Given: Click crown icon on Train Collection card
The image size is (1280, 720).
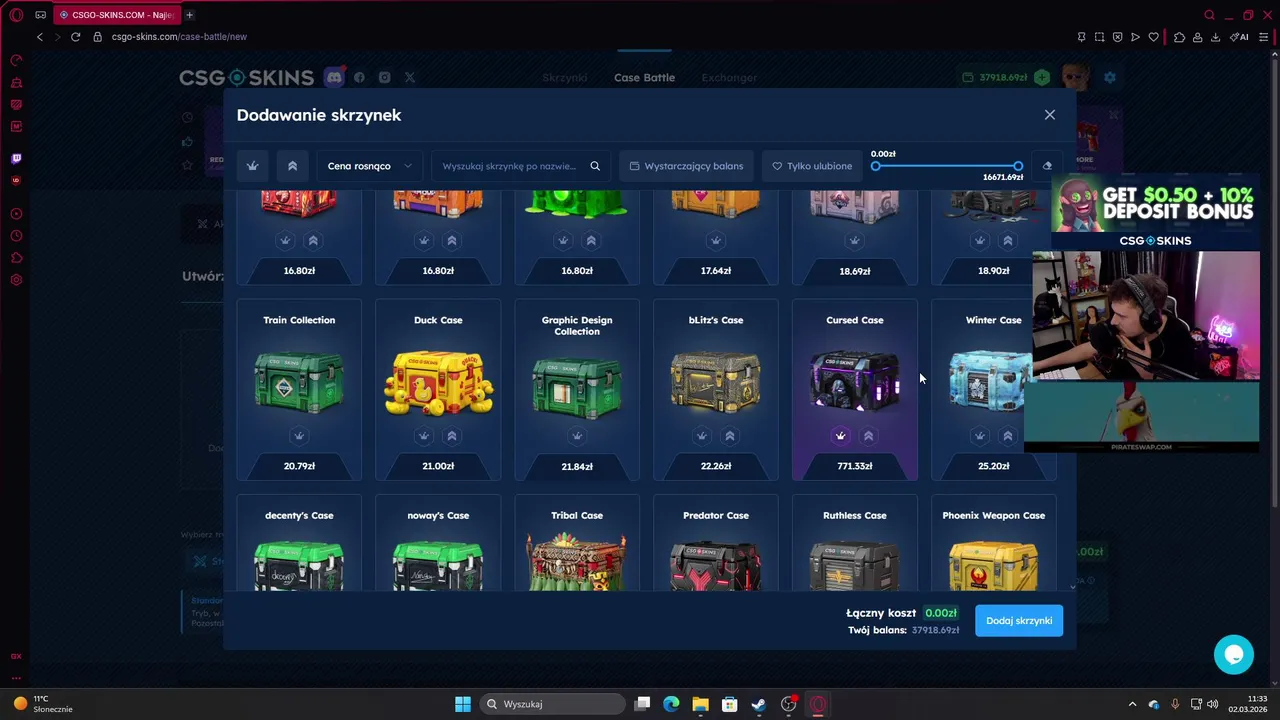Looking at the screenshot, I should 299,436.
